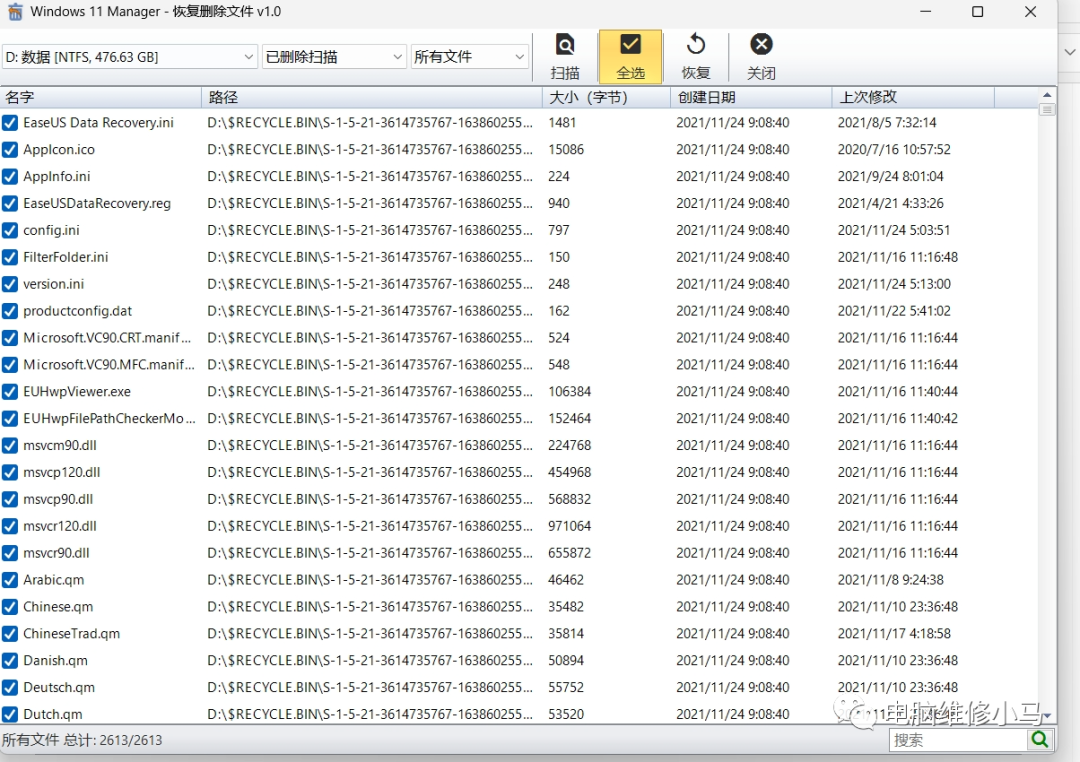
Task: Click the green search magnifier icon
Action: click(x=1040, y=740)
